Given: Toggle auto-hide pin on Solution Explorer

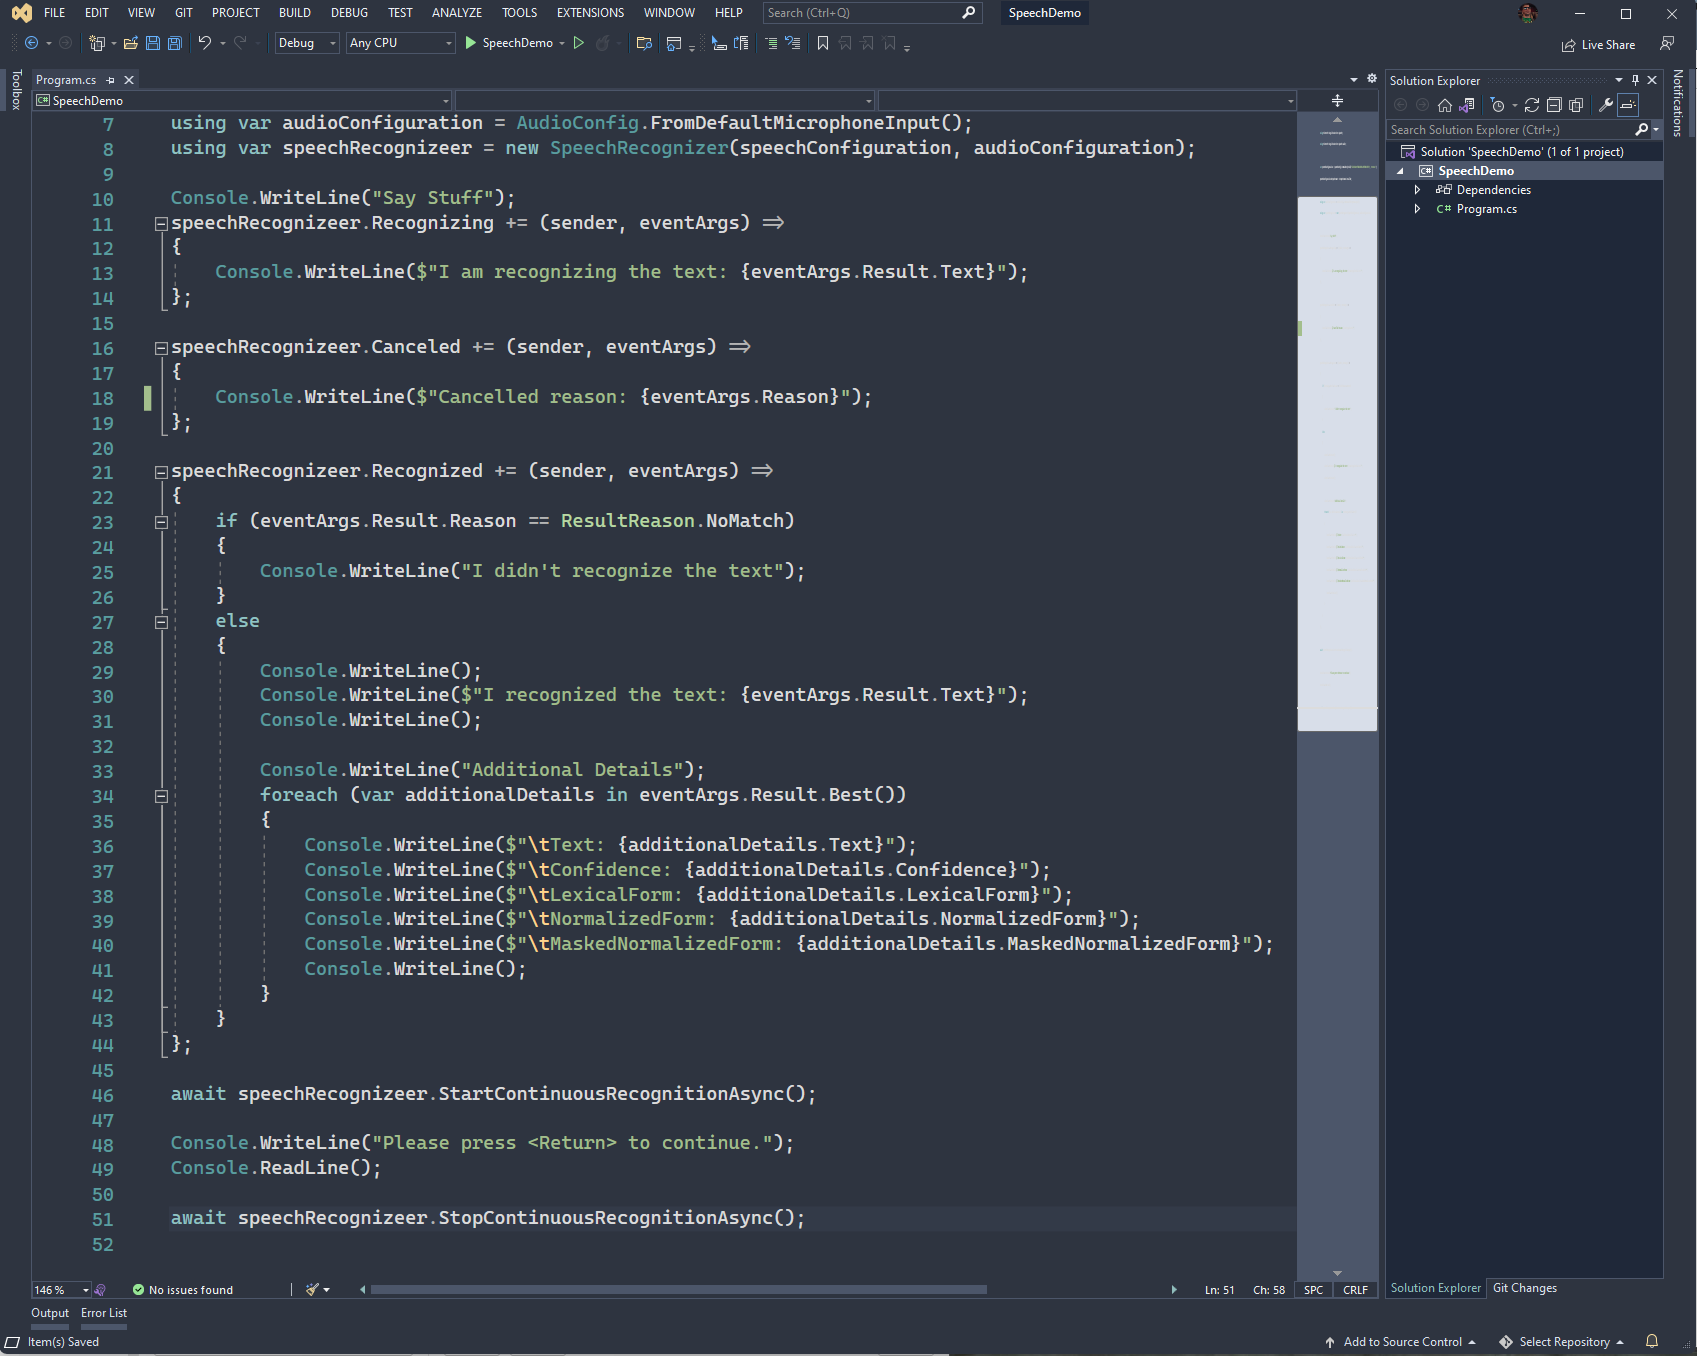Looking at the screenshot, I should [x=1635, y=80].
